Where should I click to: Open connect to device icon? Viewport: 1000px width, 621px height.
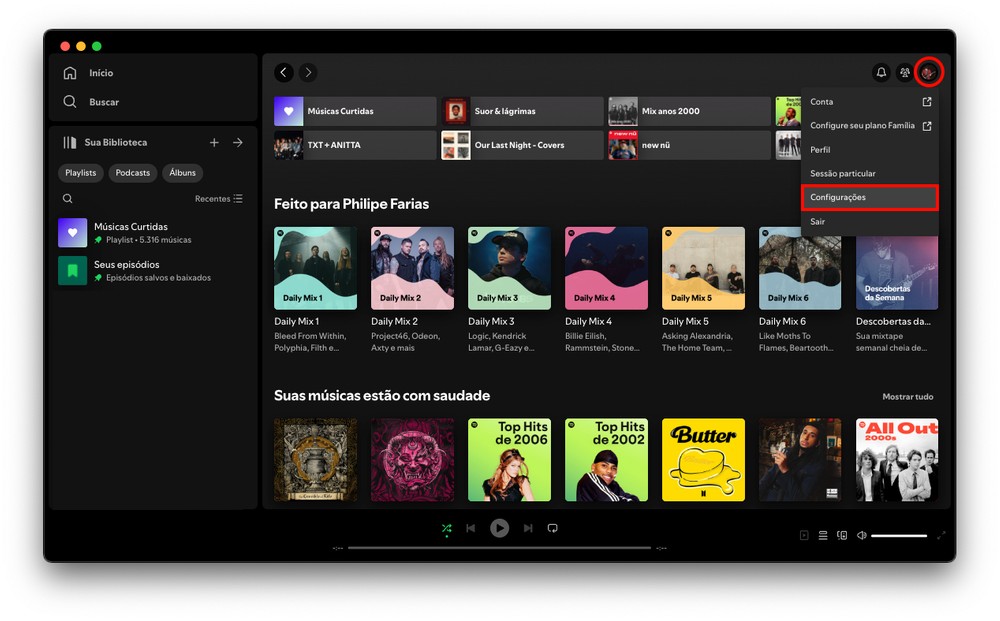pos(842,535)
